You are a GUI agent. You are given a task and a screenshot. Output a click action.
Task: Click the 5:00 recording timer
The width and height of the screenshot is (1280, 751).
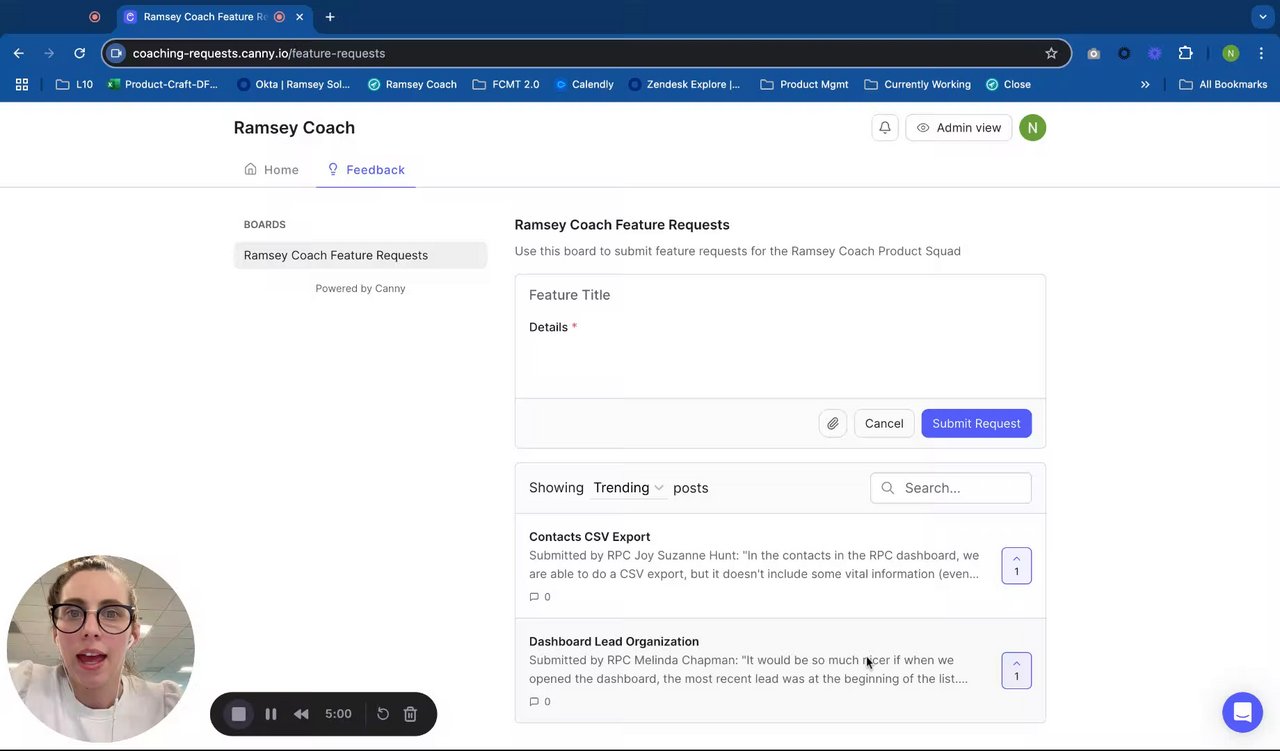pyautogui.click(x=338, y=714)
